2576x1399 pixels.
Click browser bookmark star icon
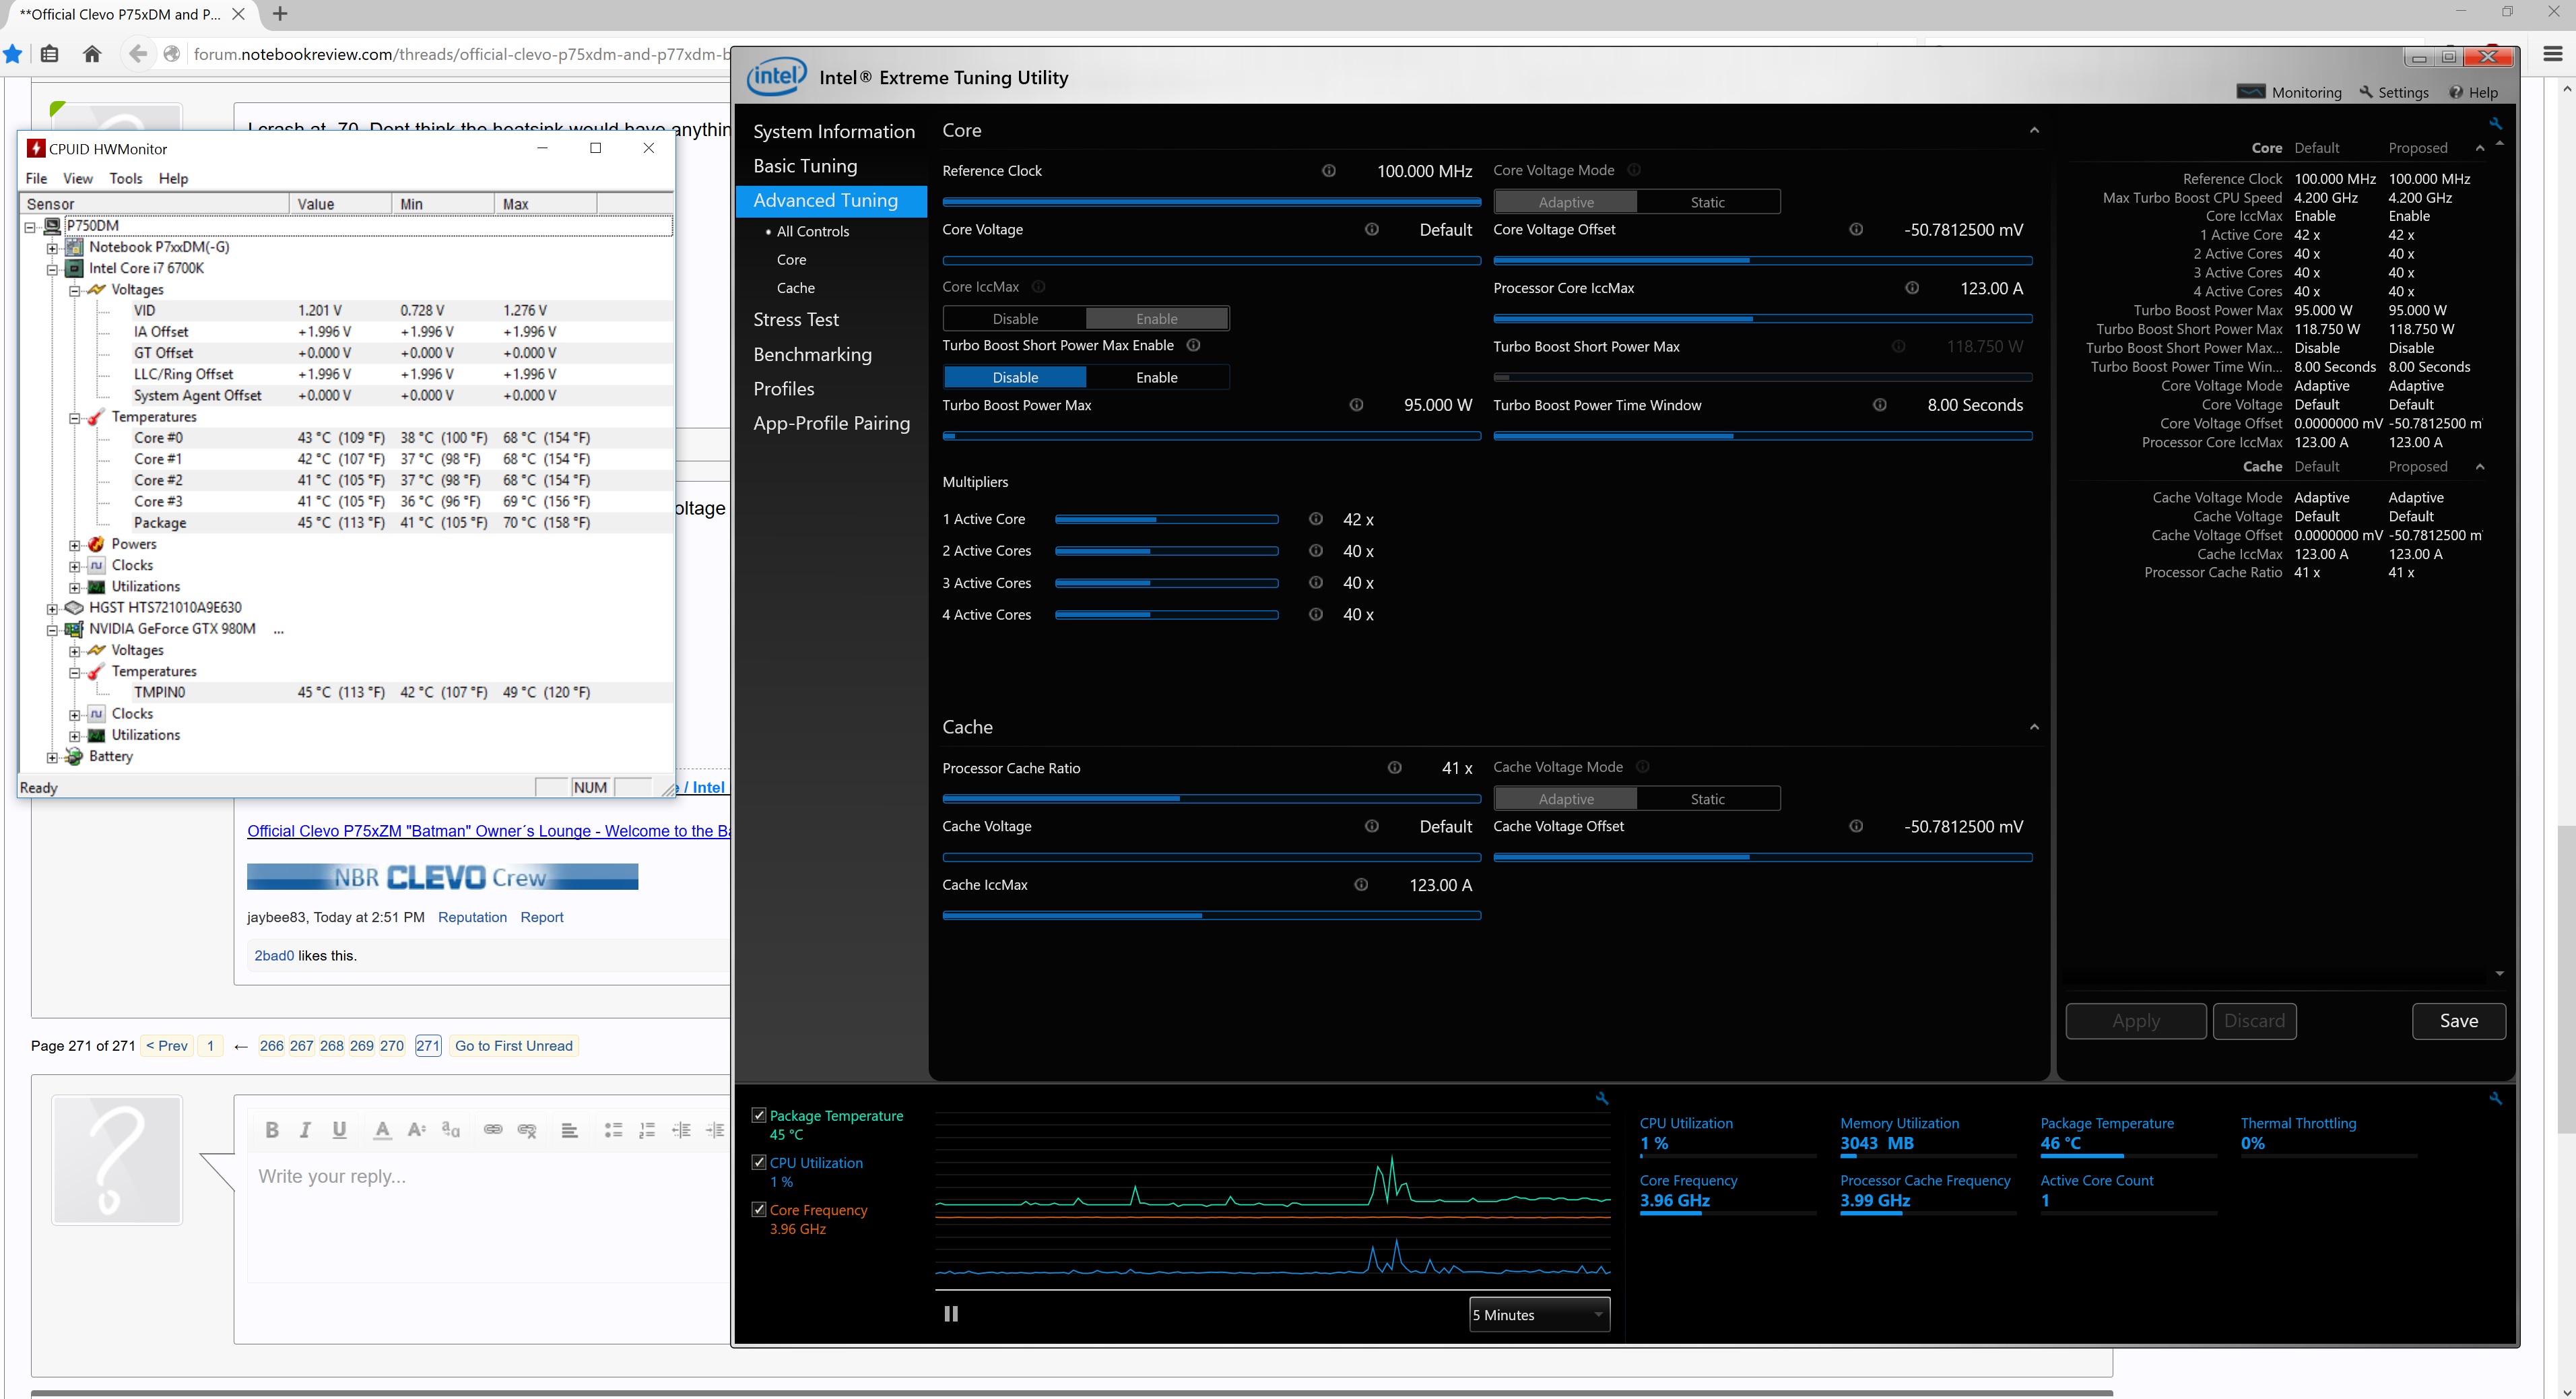(x=12, y=54)
